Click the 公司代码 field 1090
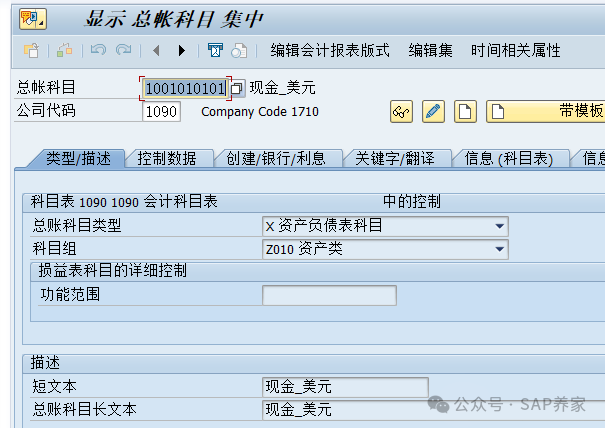The height and width of the screenshot is (428, 605). tap(161, 112)
